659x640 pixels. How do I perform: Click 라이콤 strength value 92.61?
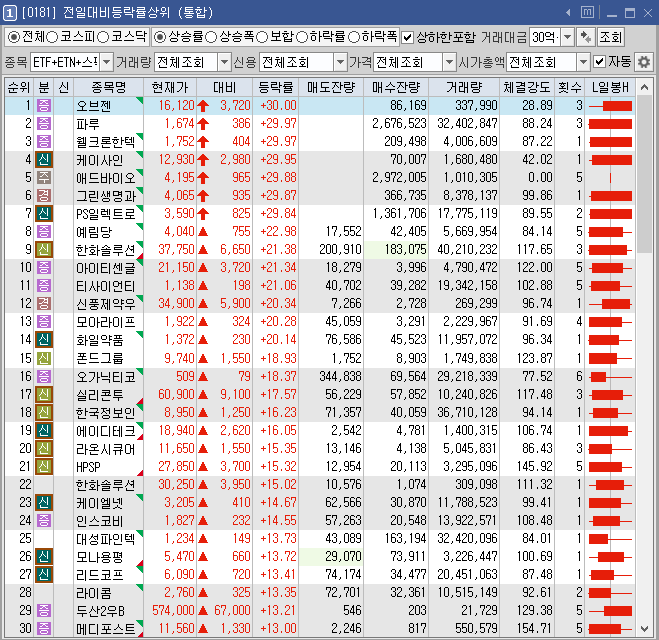tap(537, 593)
